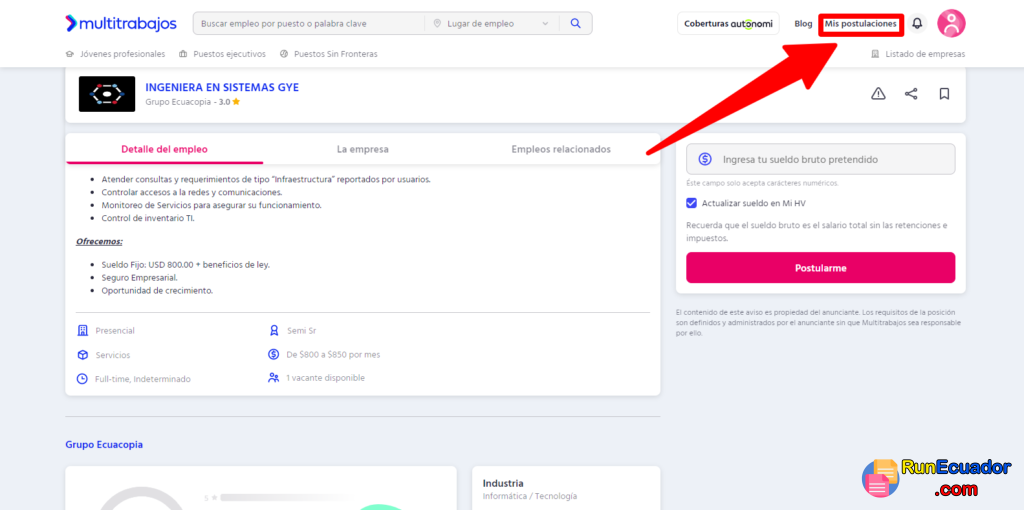Click 'Controlar accesos a la redes' bullet text
Screen dimensions: 1024x510
(192, 192)
